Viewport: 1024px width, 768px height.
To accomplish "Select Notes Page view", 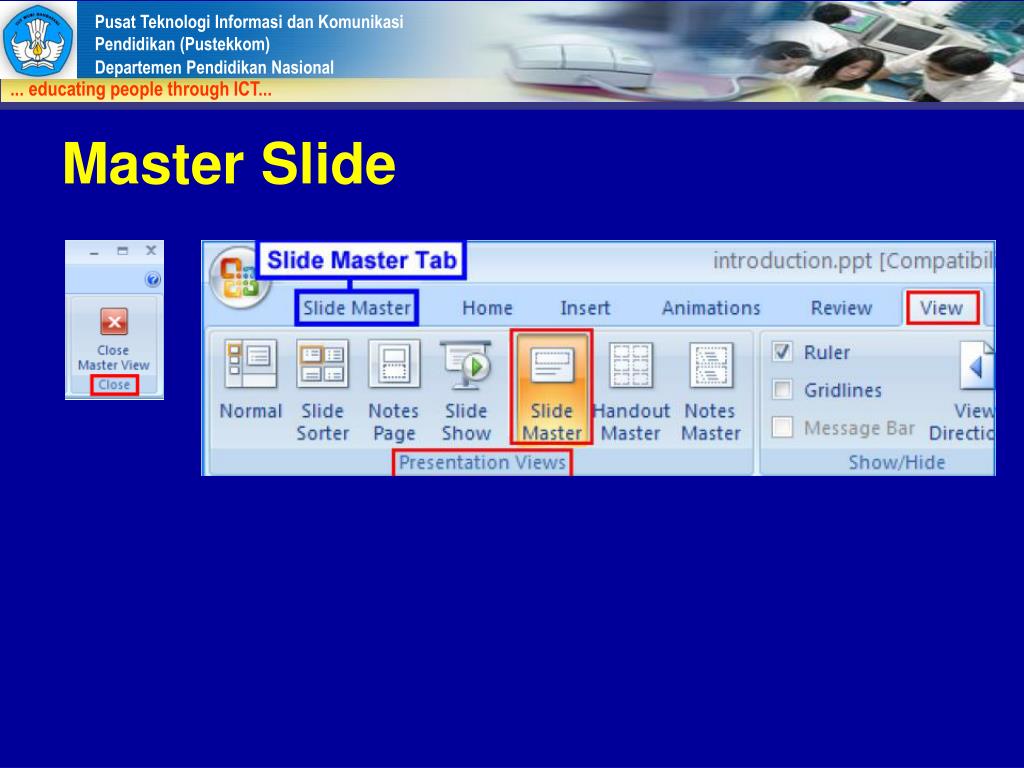I will 394,390.
